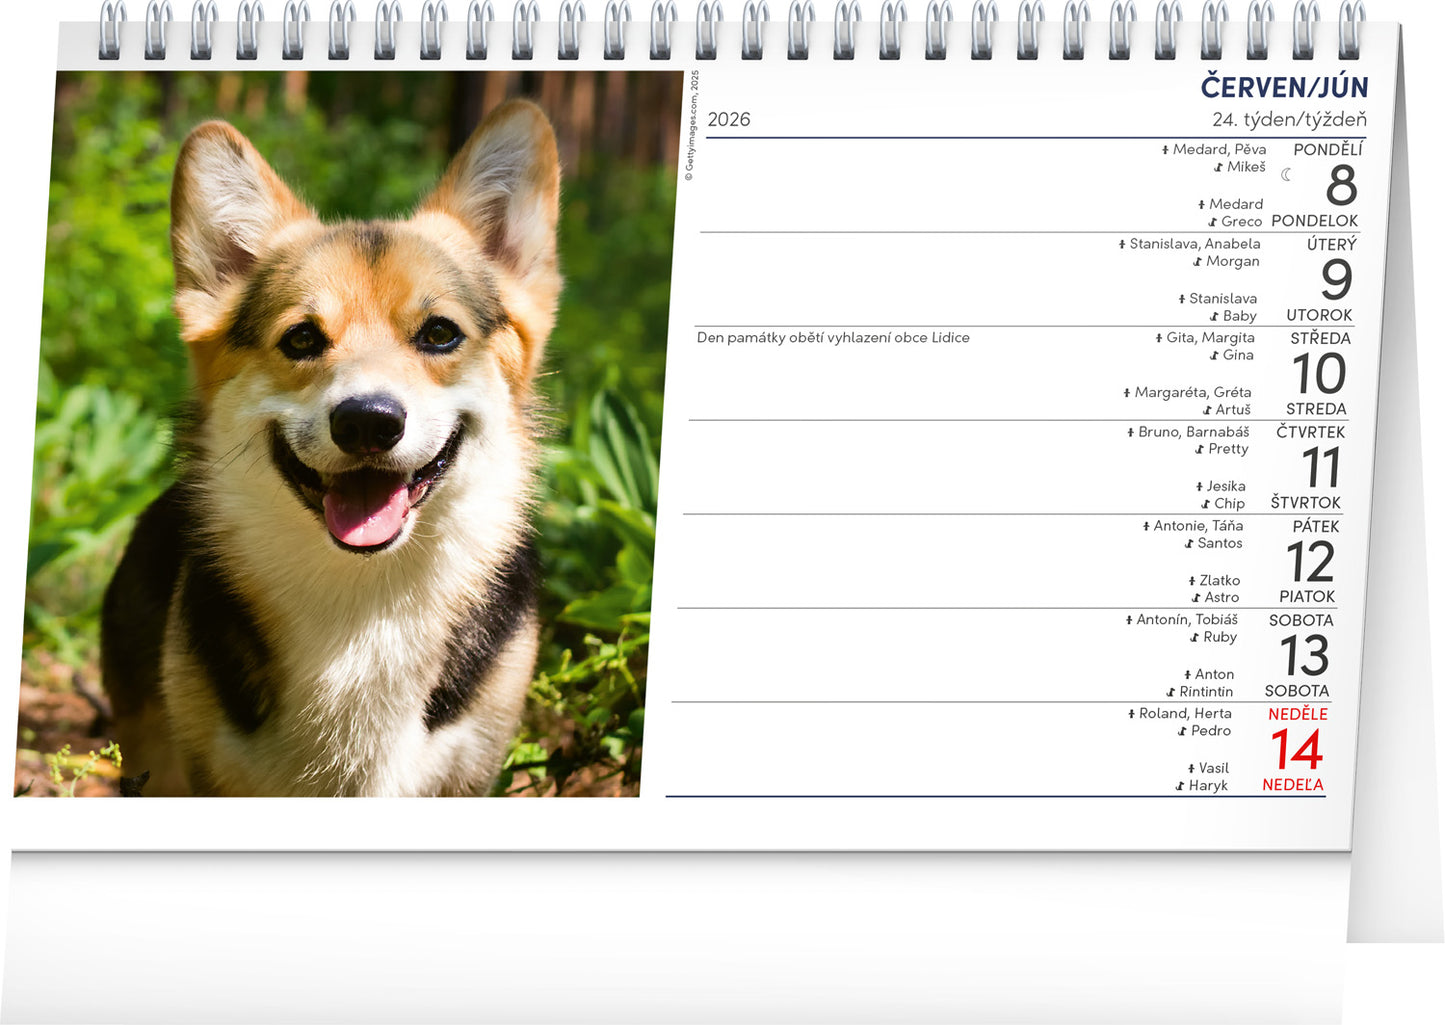Click the Getty Images copyright text
Viewport: 1445px width, 1025px height.
point(690,126)
